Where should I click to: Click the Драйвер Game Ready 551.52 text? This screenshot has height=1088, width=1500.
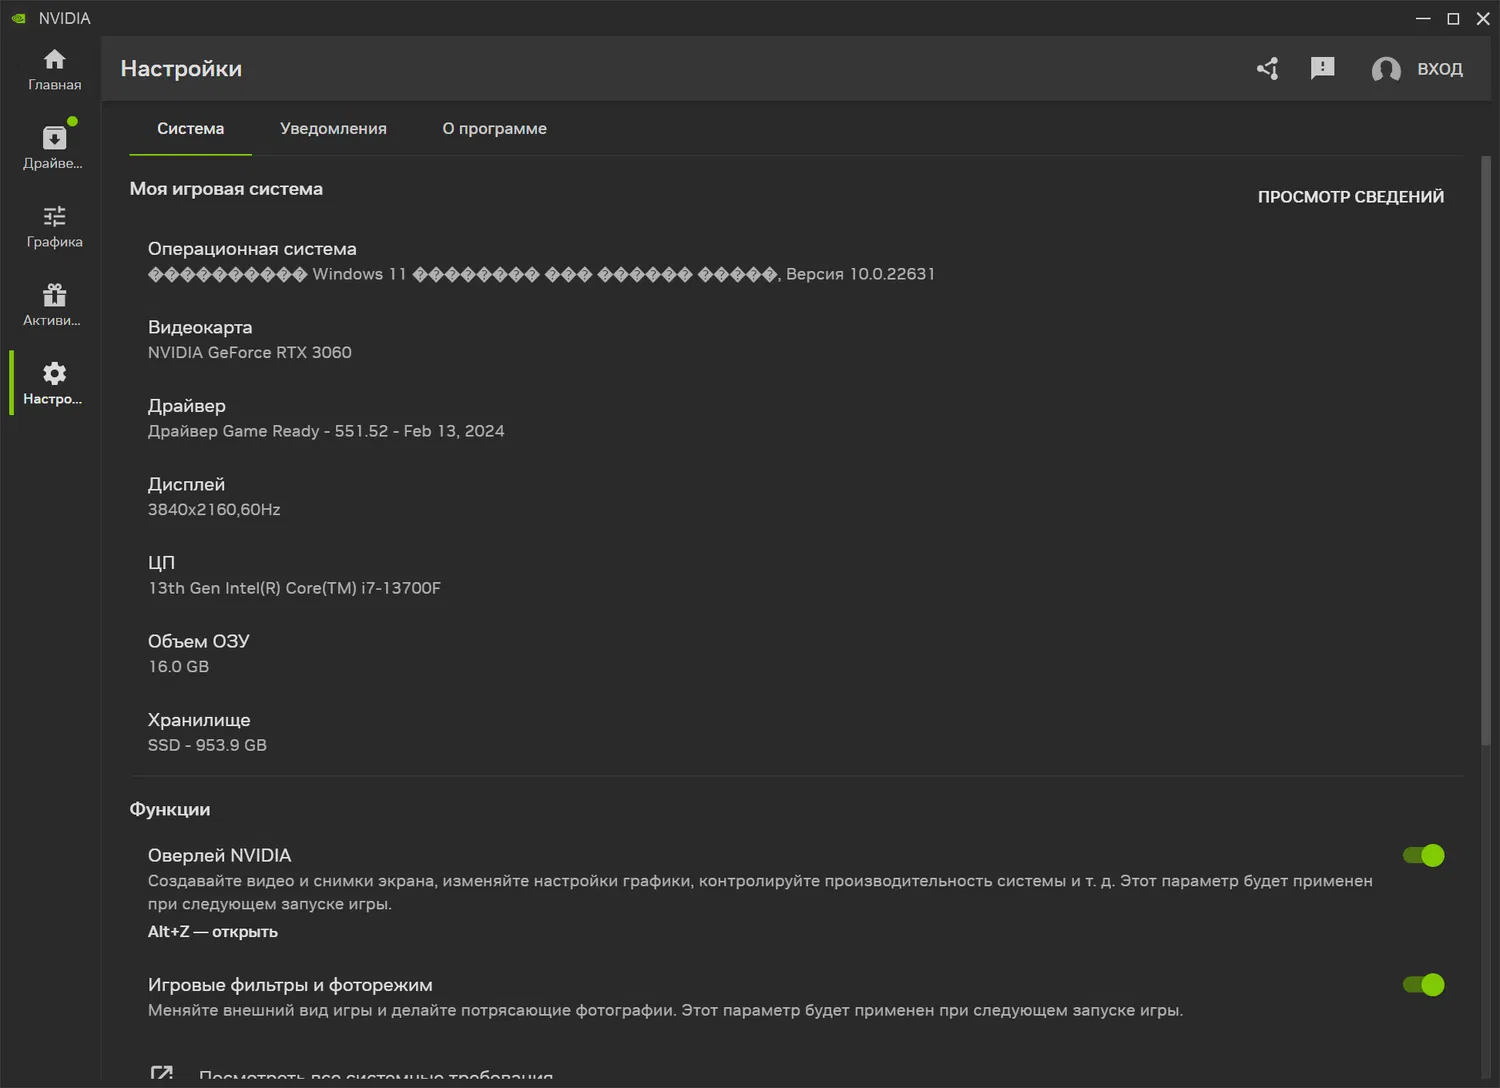(x=326, y=431)
